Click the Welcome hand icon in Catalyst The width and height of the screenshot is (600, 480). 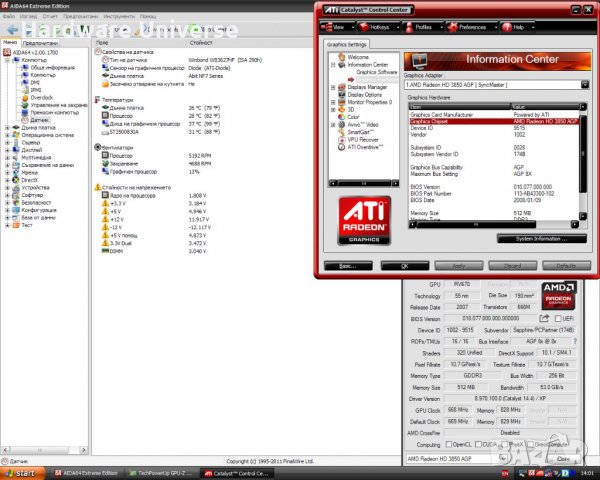pyautogui.click(x=342, y=57)
